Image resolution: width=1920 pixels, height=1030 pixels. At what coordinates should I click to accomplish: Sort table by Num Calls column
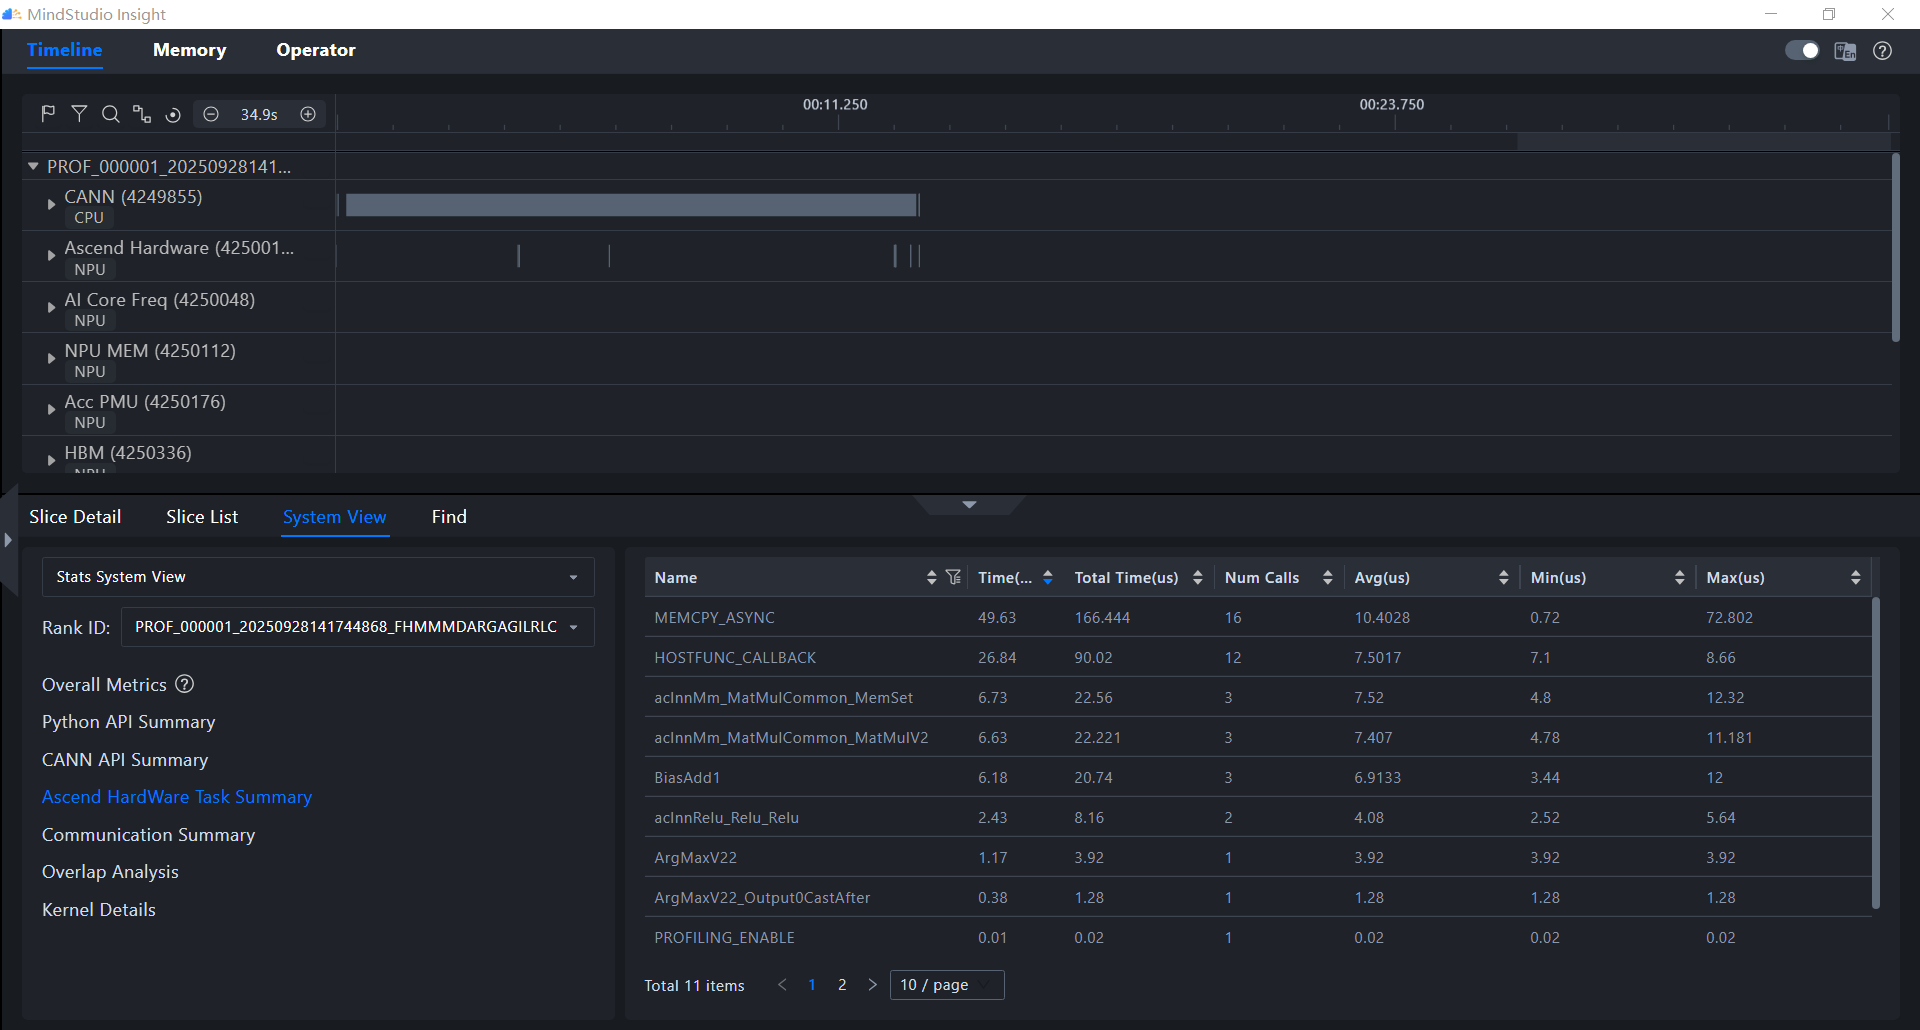point(1327,577)
